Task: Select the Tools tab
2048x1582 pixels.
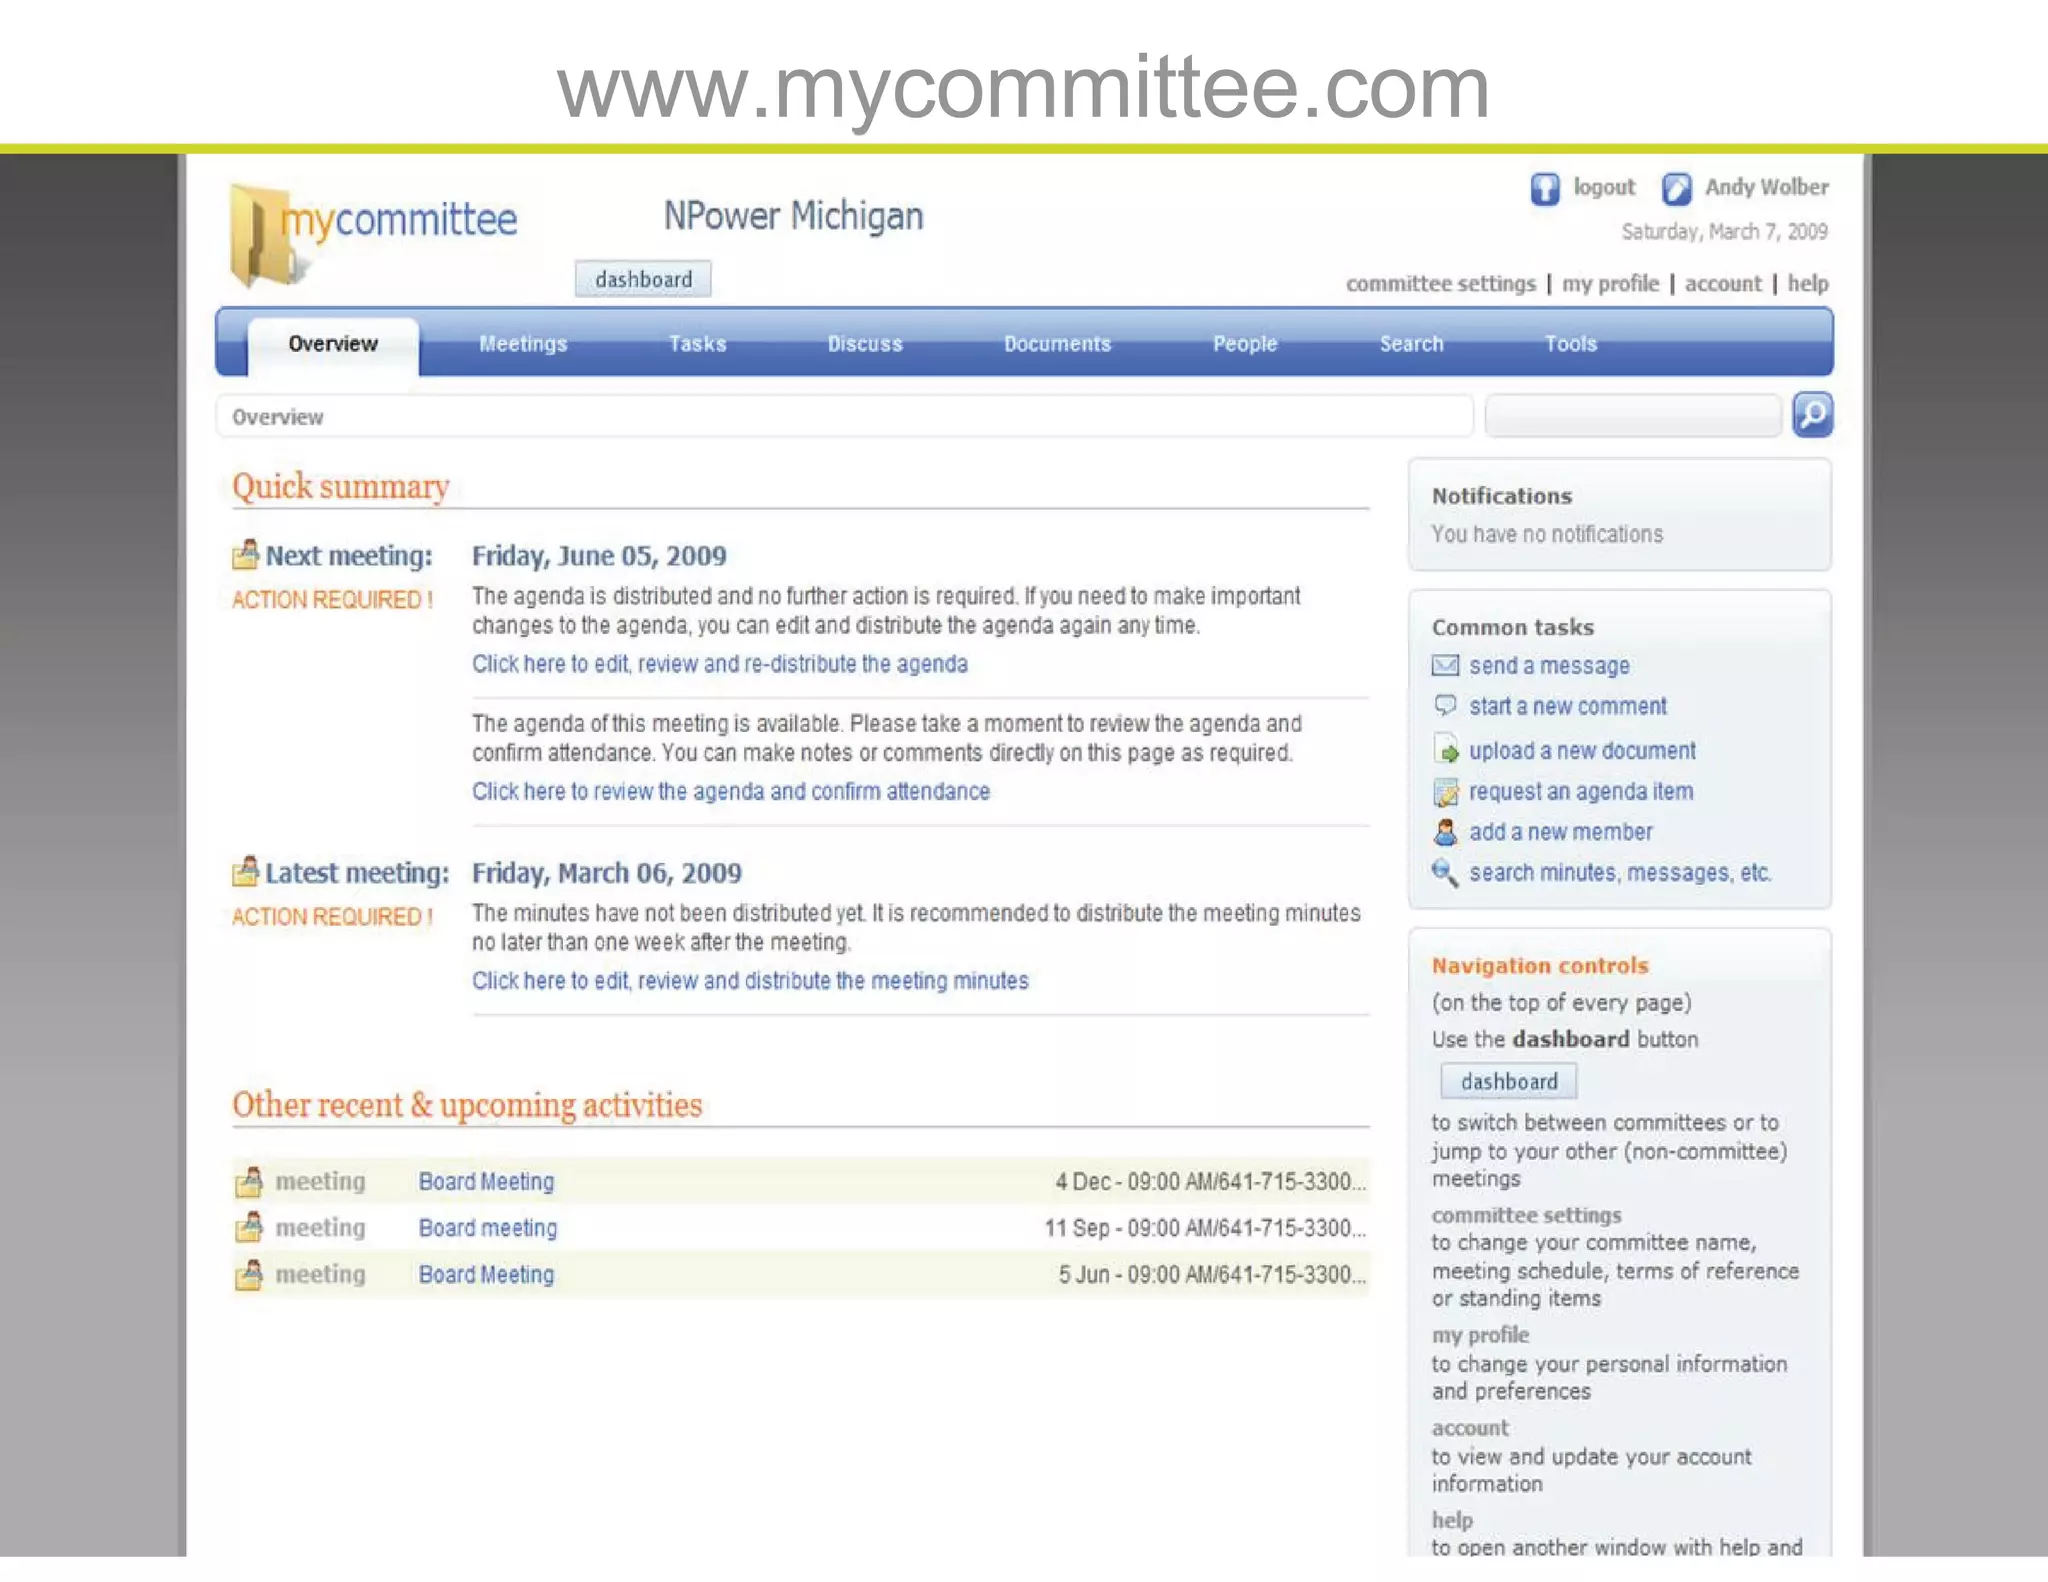Action: point(1570,344)
